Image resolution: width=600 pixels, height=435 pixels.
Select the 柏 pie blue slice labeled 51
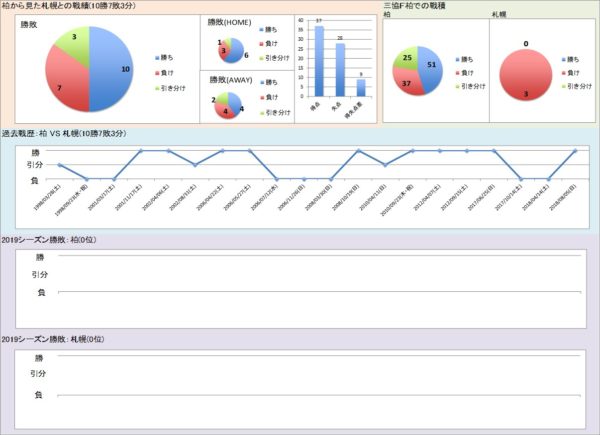coord(430,69)
